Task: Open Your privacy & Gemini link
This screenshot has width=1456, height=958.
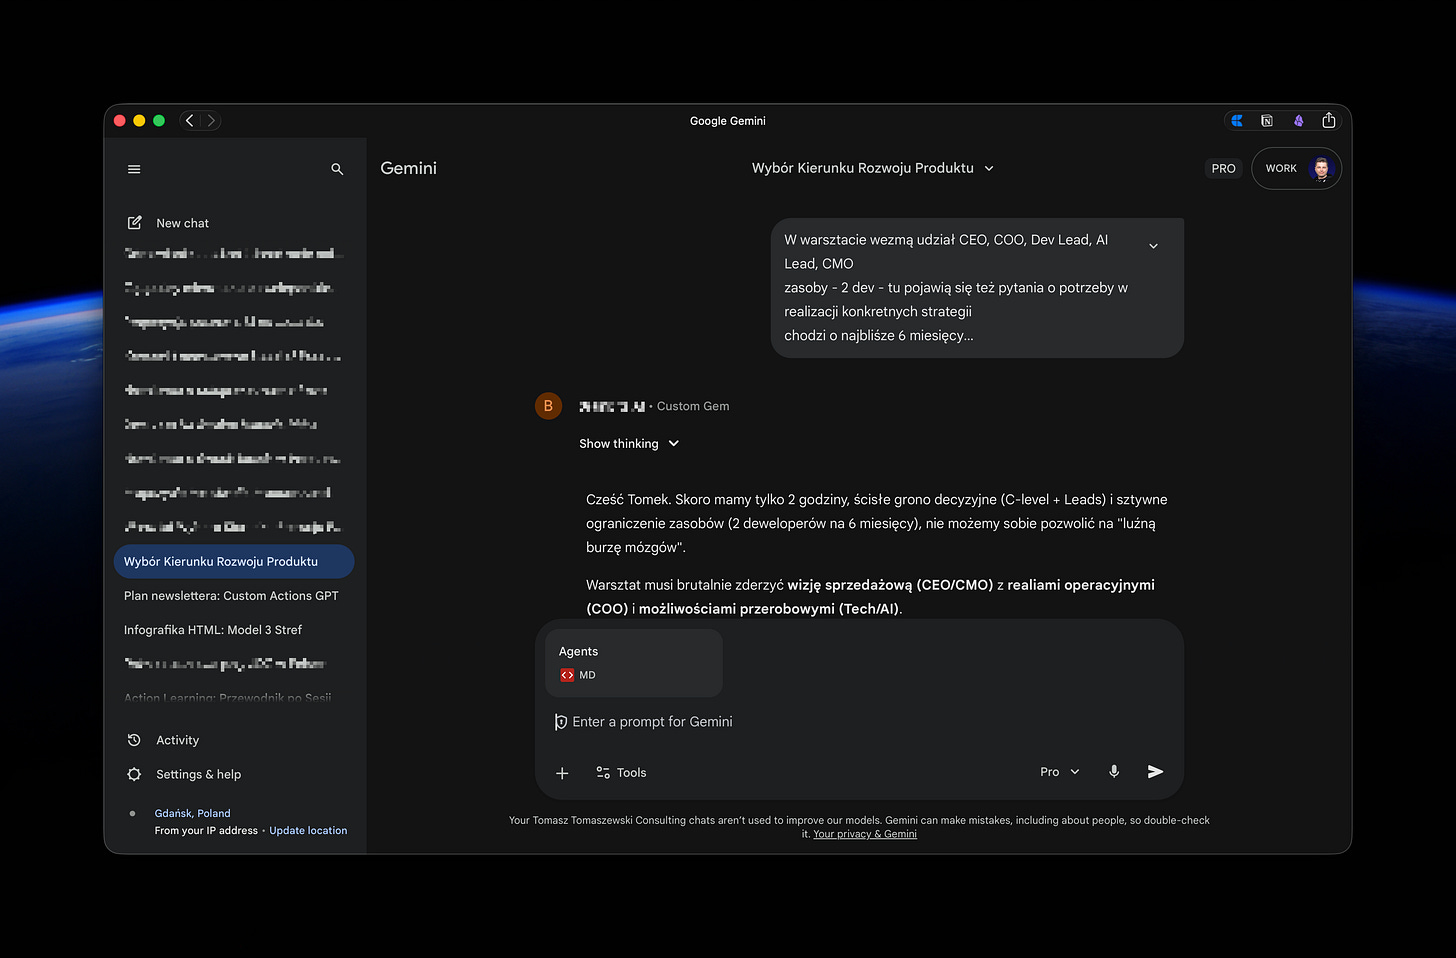Action: click(865, 834)
